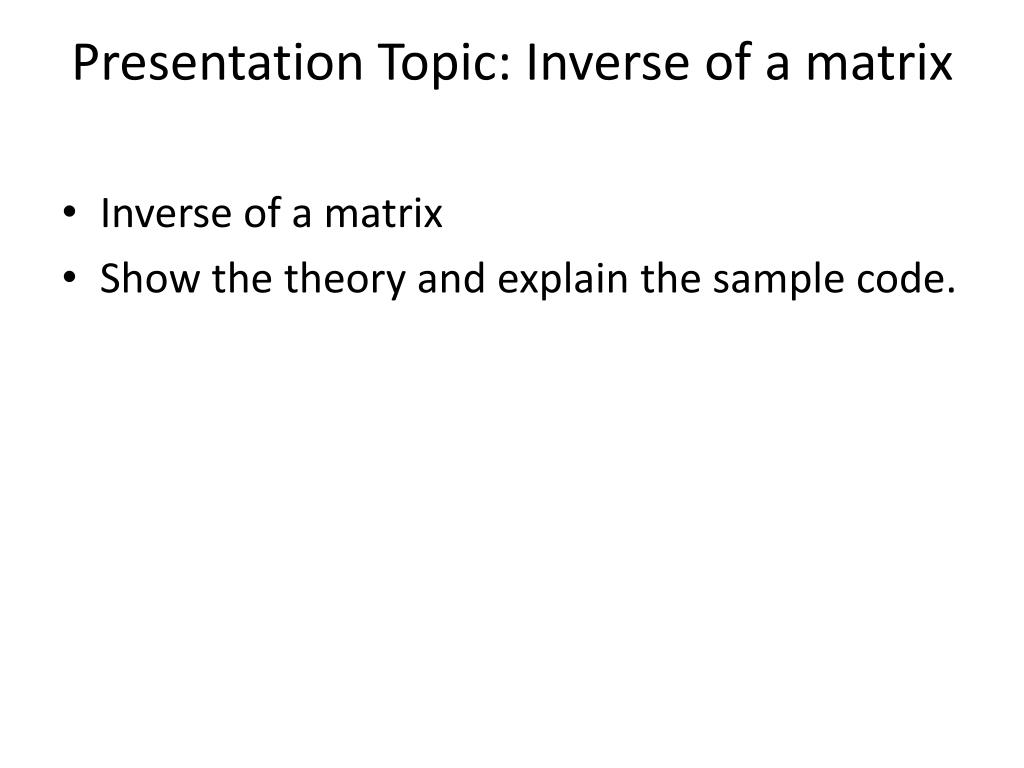Screen dimensions: 1024x768
Task: Click the word 'theory' in the second bullet
Action: pos(345,280)
